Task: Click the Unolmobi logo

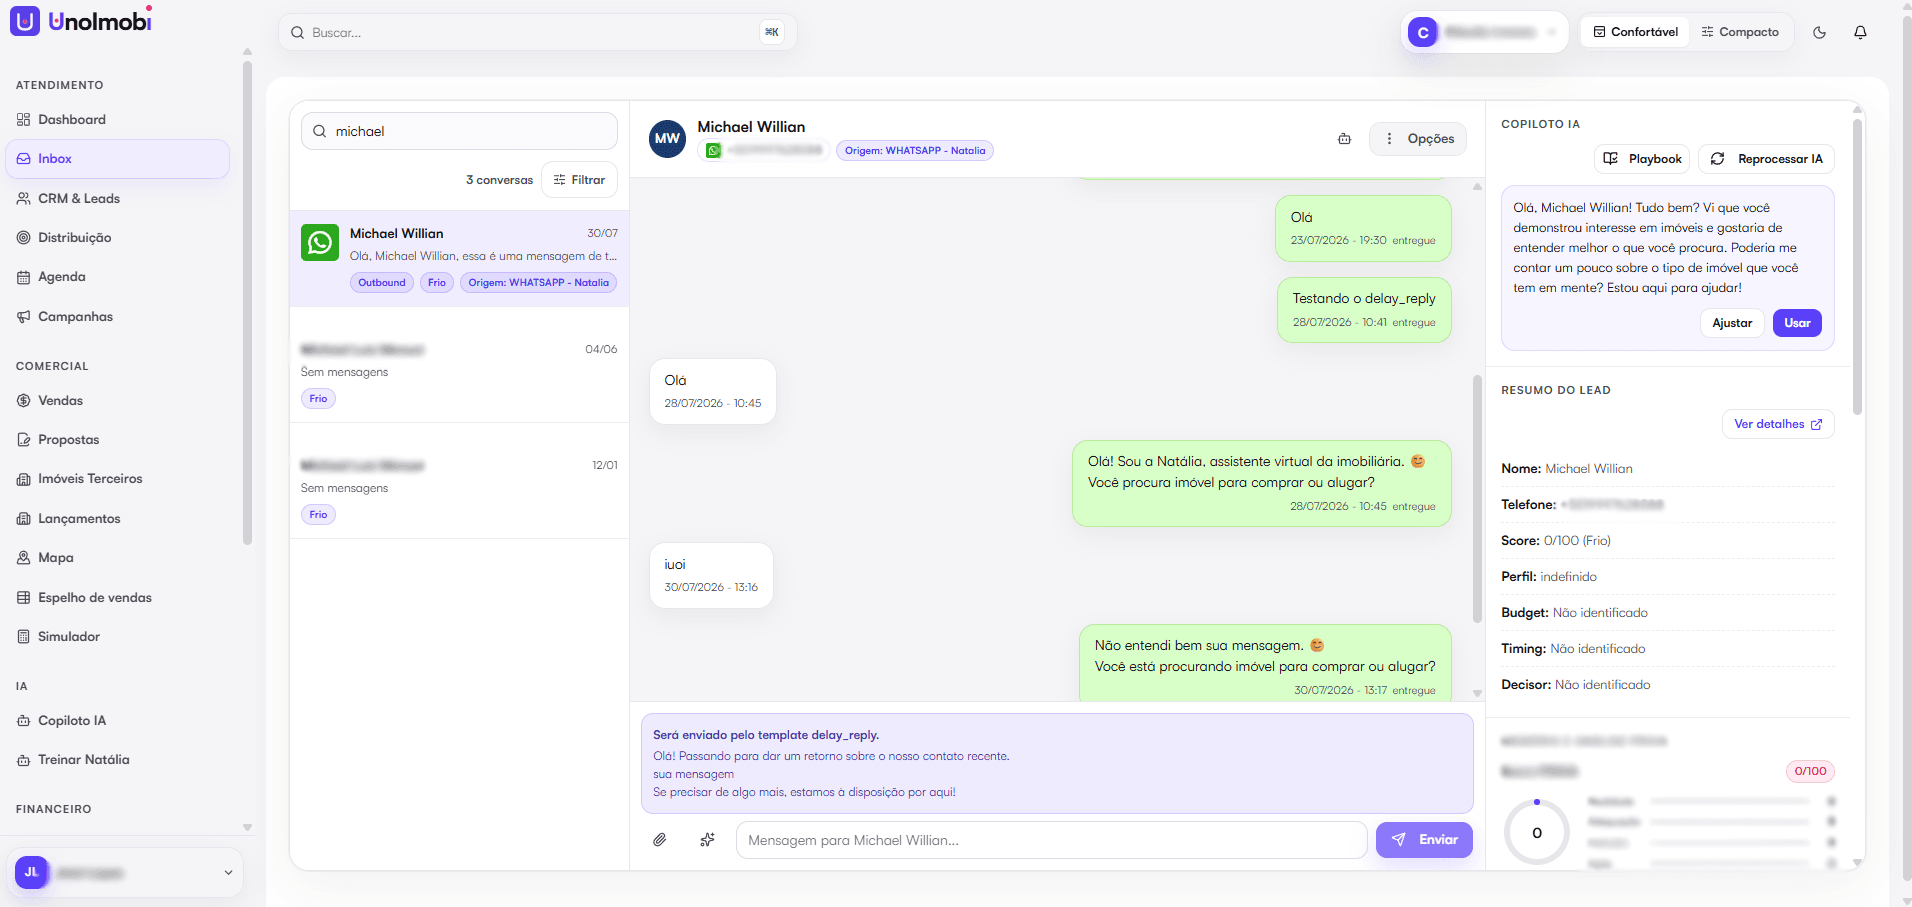Action: point(81,21)
